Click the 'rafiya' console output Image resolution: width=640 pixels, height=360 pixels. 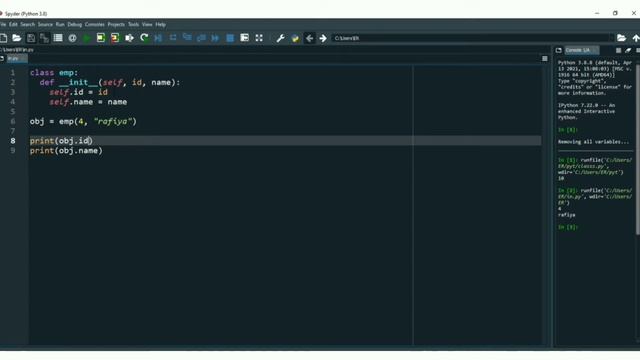(x=567, y=215)
